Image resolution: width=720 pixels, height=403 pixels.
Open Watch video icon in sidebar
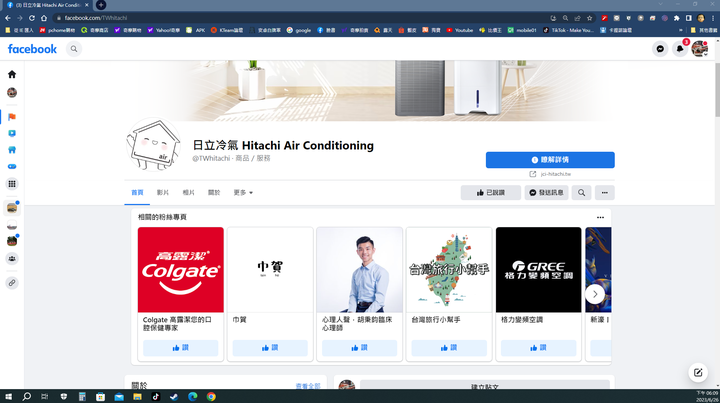tap(12, 134)
